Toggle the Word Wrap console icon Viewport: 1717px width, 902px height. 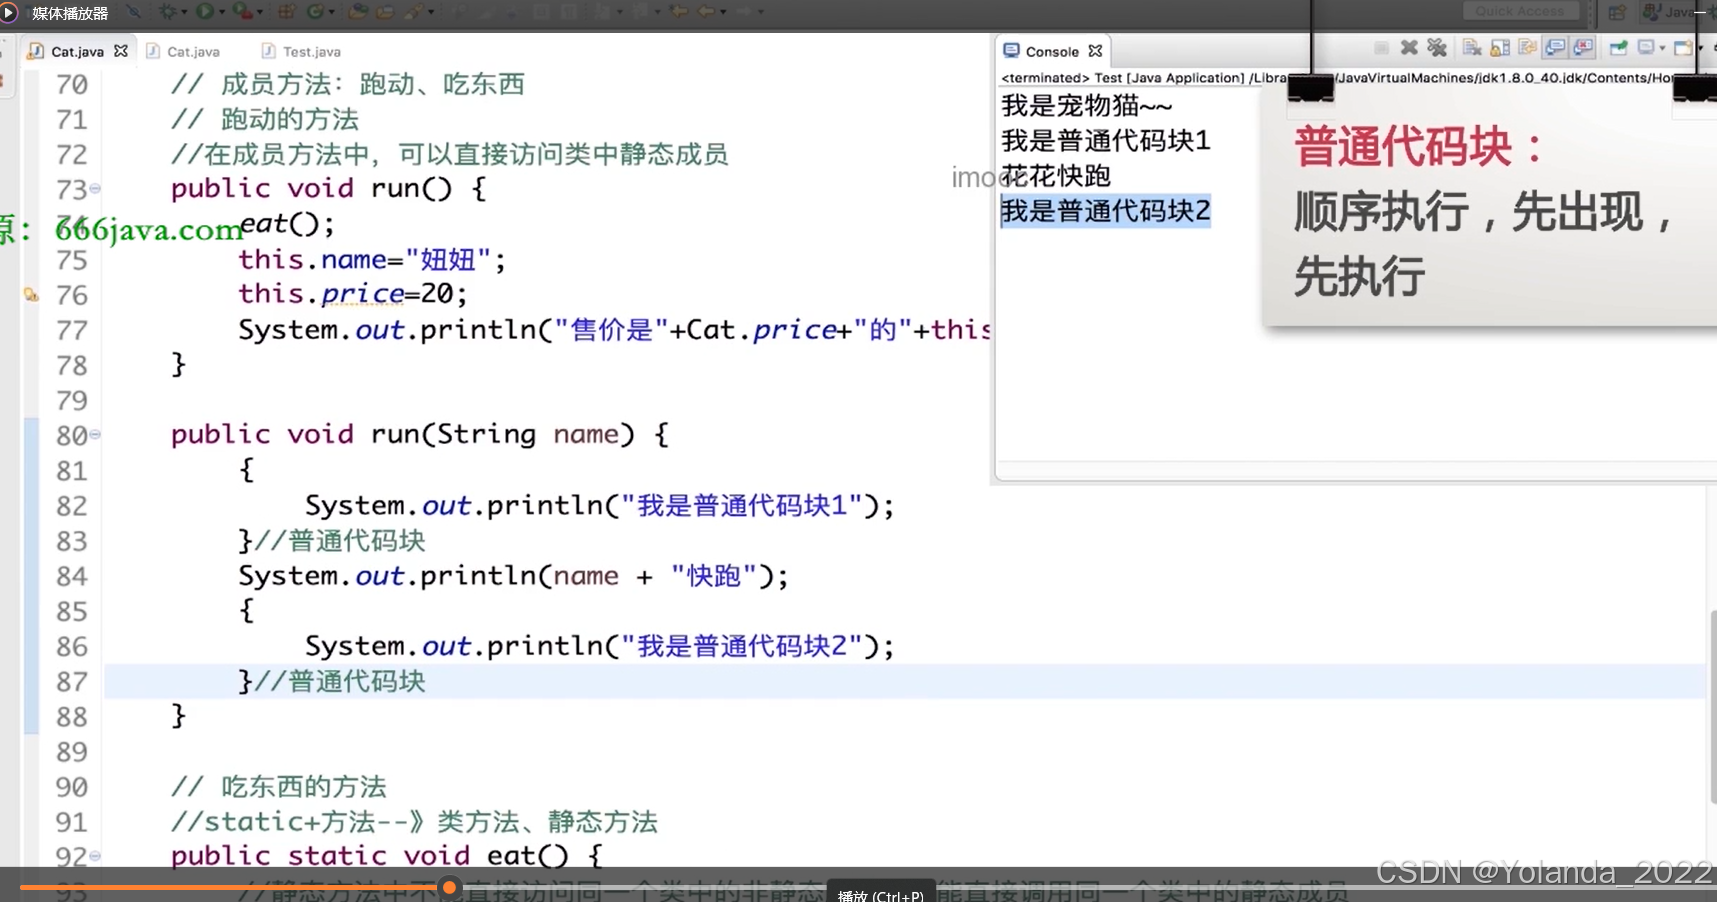(1527, 48)
